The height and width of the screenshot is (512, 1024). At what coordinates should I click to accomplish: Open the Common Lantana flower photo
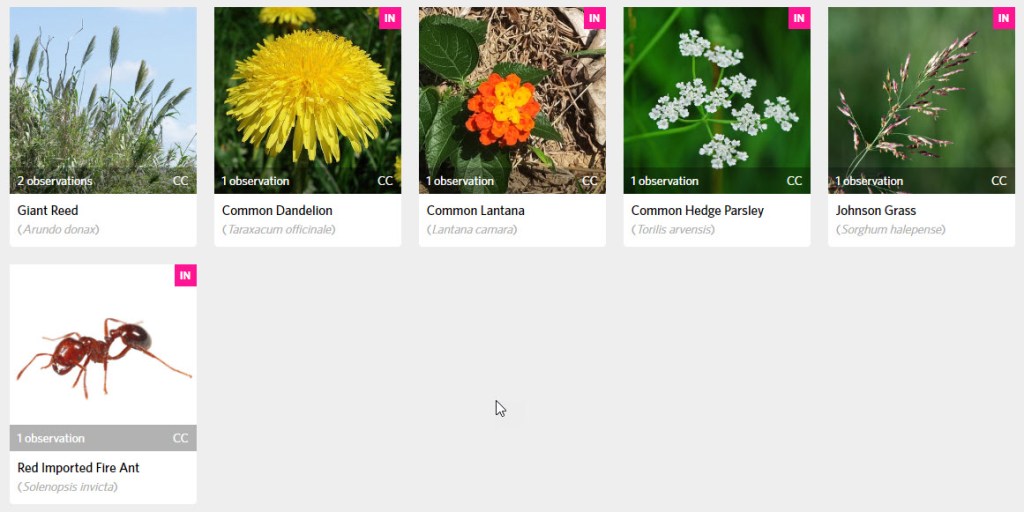point(512,101)
